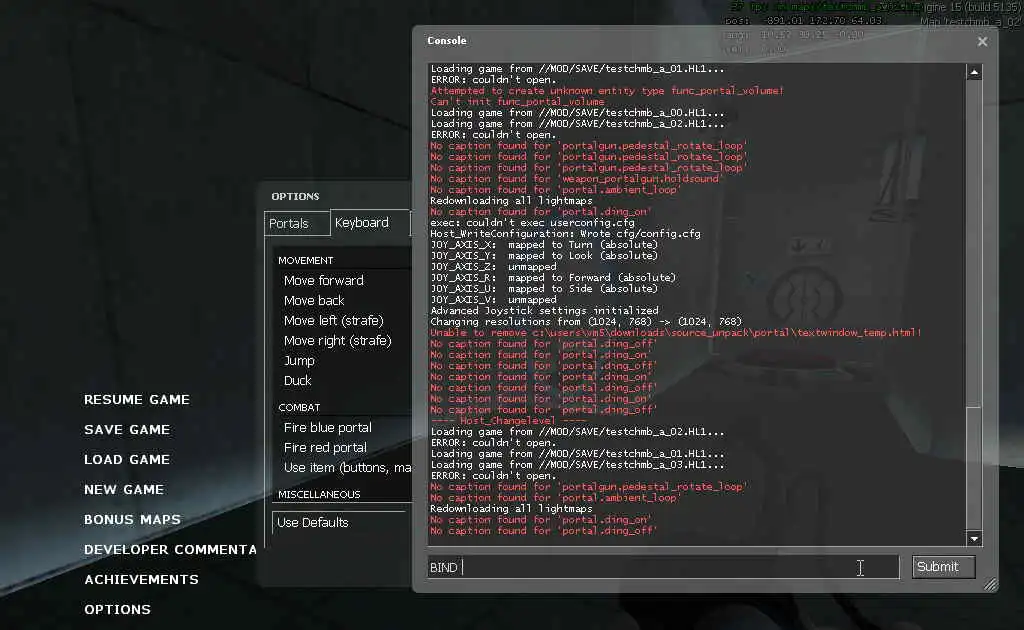Viewport: 1024px width, 630px height.
Task: Open Developer Commentary menu item
Action: point(170,550)
